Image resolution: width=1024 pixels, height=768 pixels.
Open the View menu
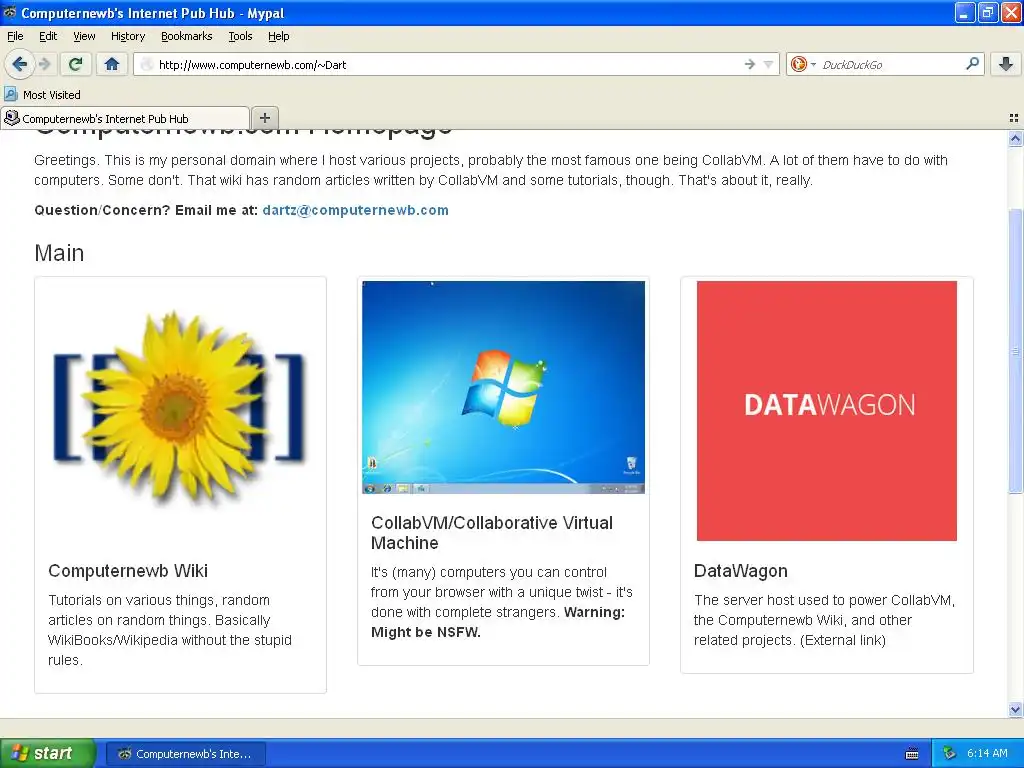pyautogui.click(x=84, y=37)
